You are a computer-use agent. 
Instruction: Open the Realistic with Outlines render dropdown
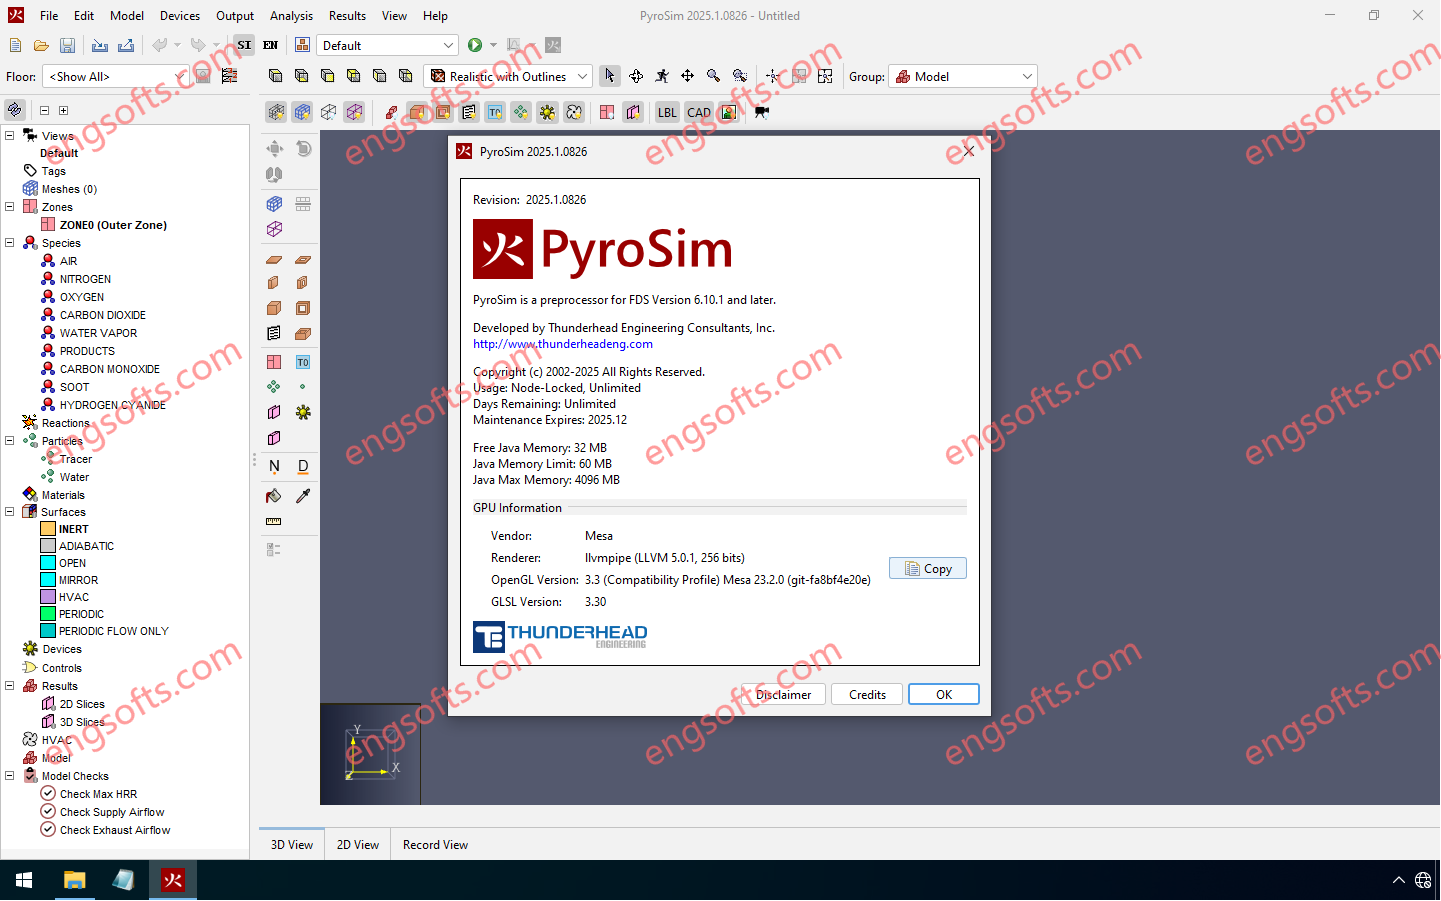[508, 77]
